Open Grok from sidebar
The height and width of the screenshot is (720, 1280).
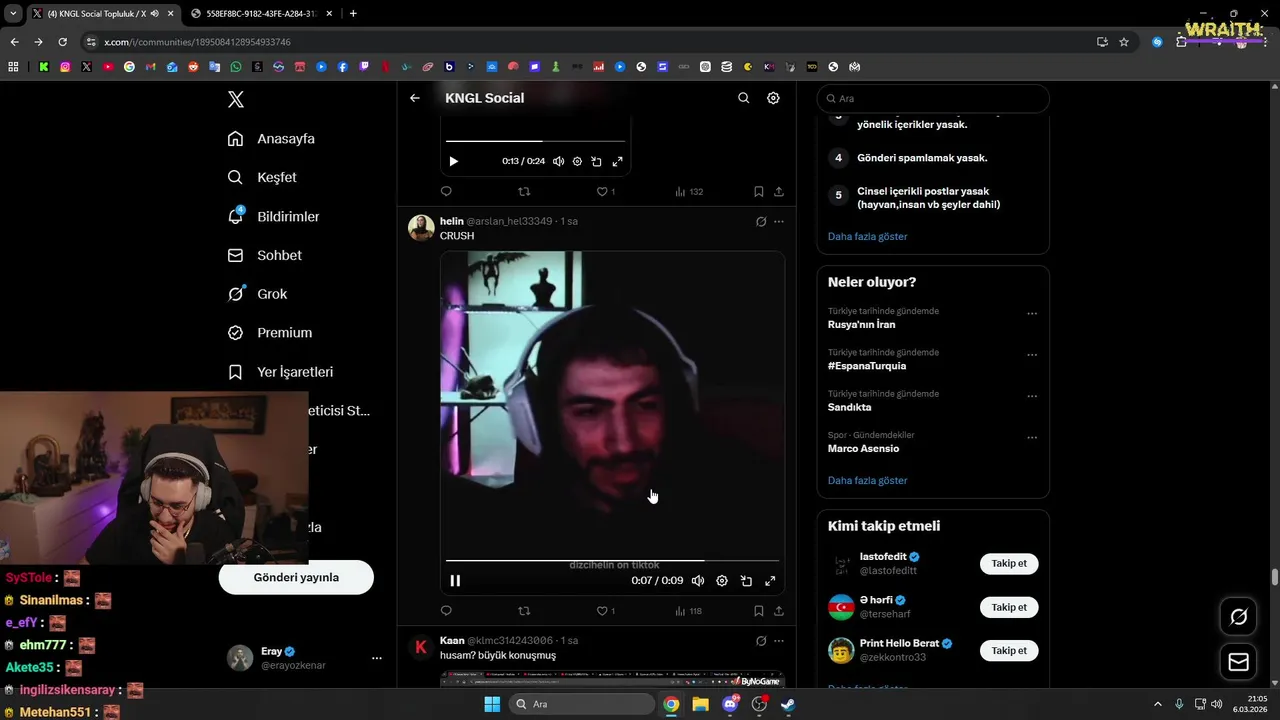coord(257,294)
